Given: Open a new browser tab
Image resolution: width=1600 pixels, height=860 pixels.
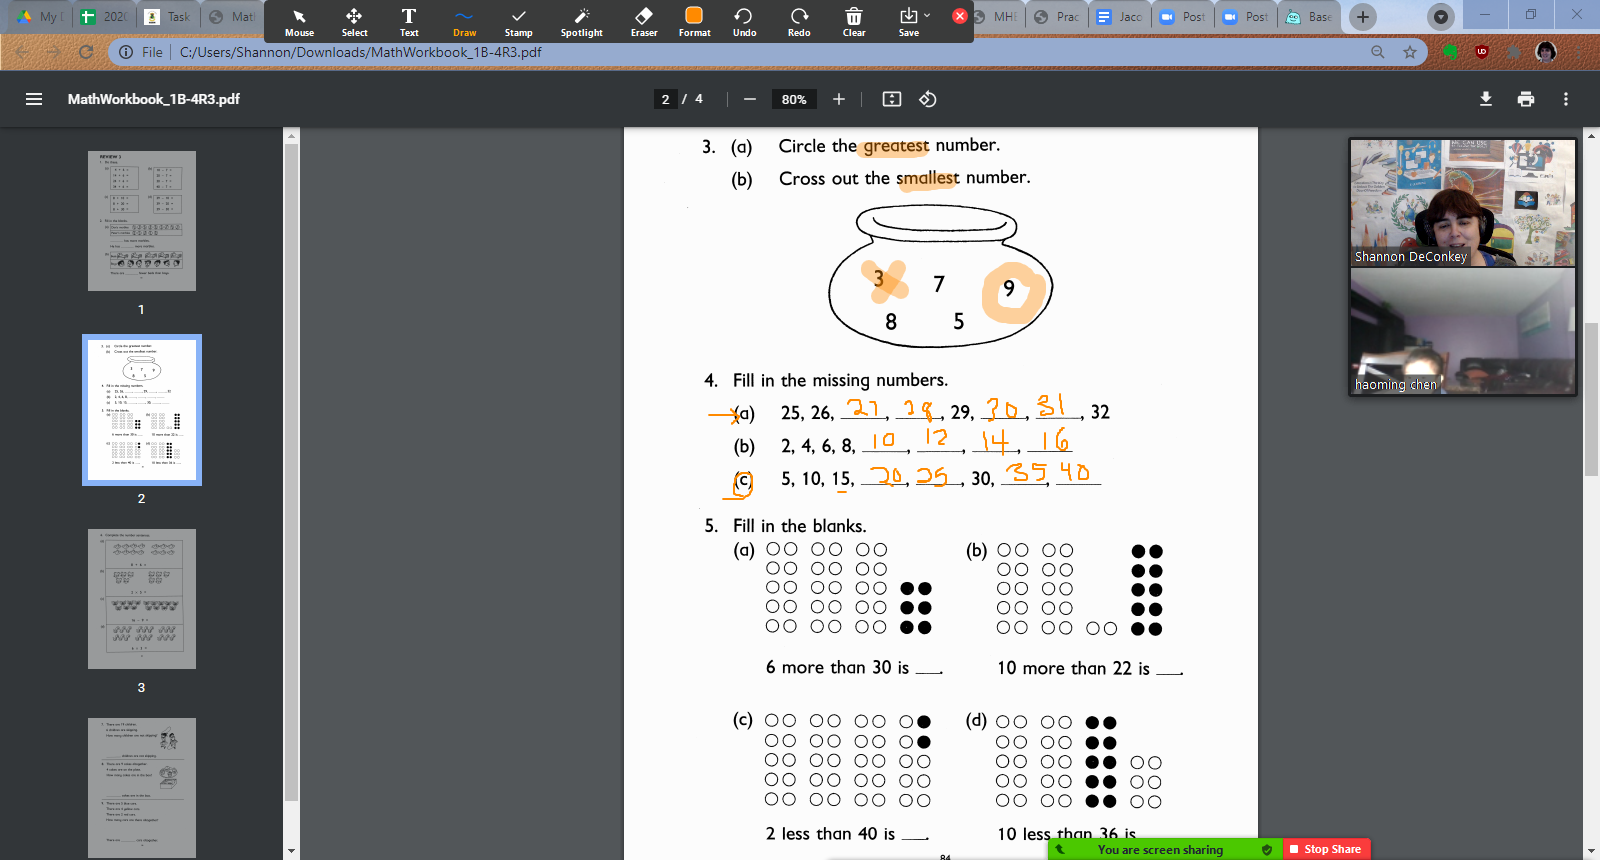Looking at the screenshot, I should click(1362, 17).
